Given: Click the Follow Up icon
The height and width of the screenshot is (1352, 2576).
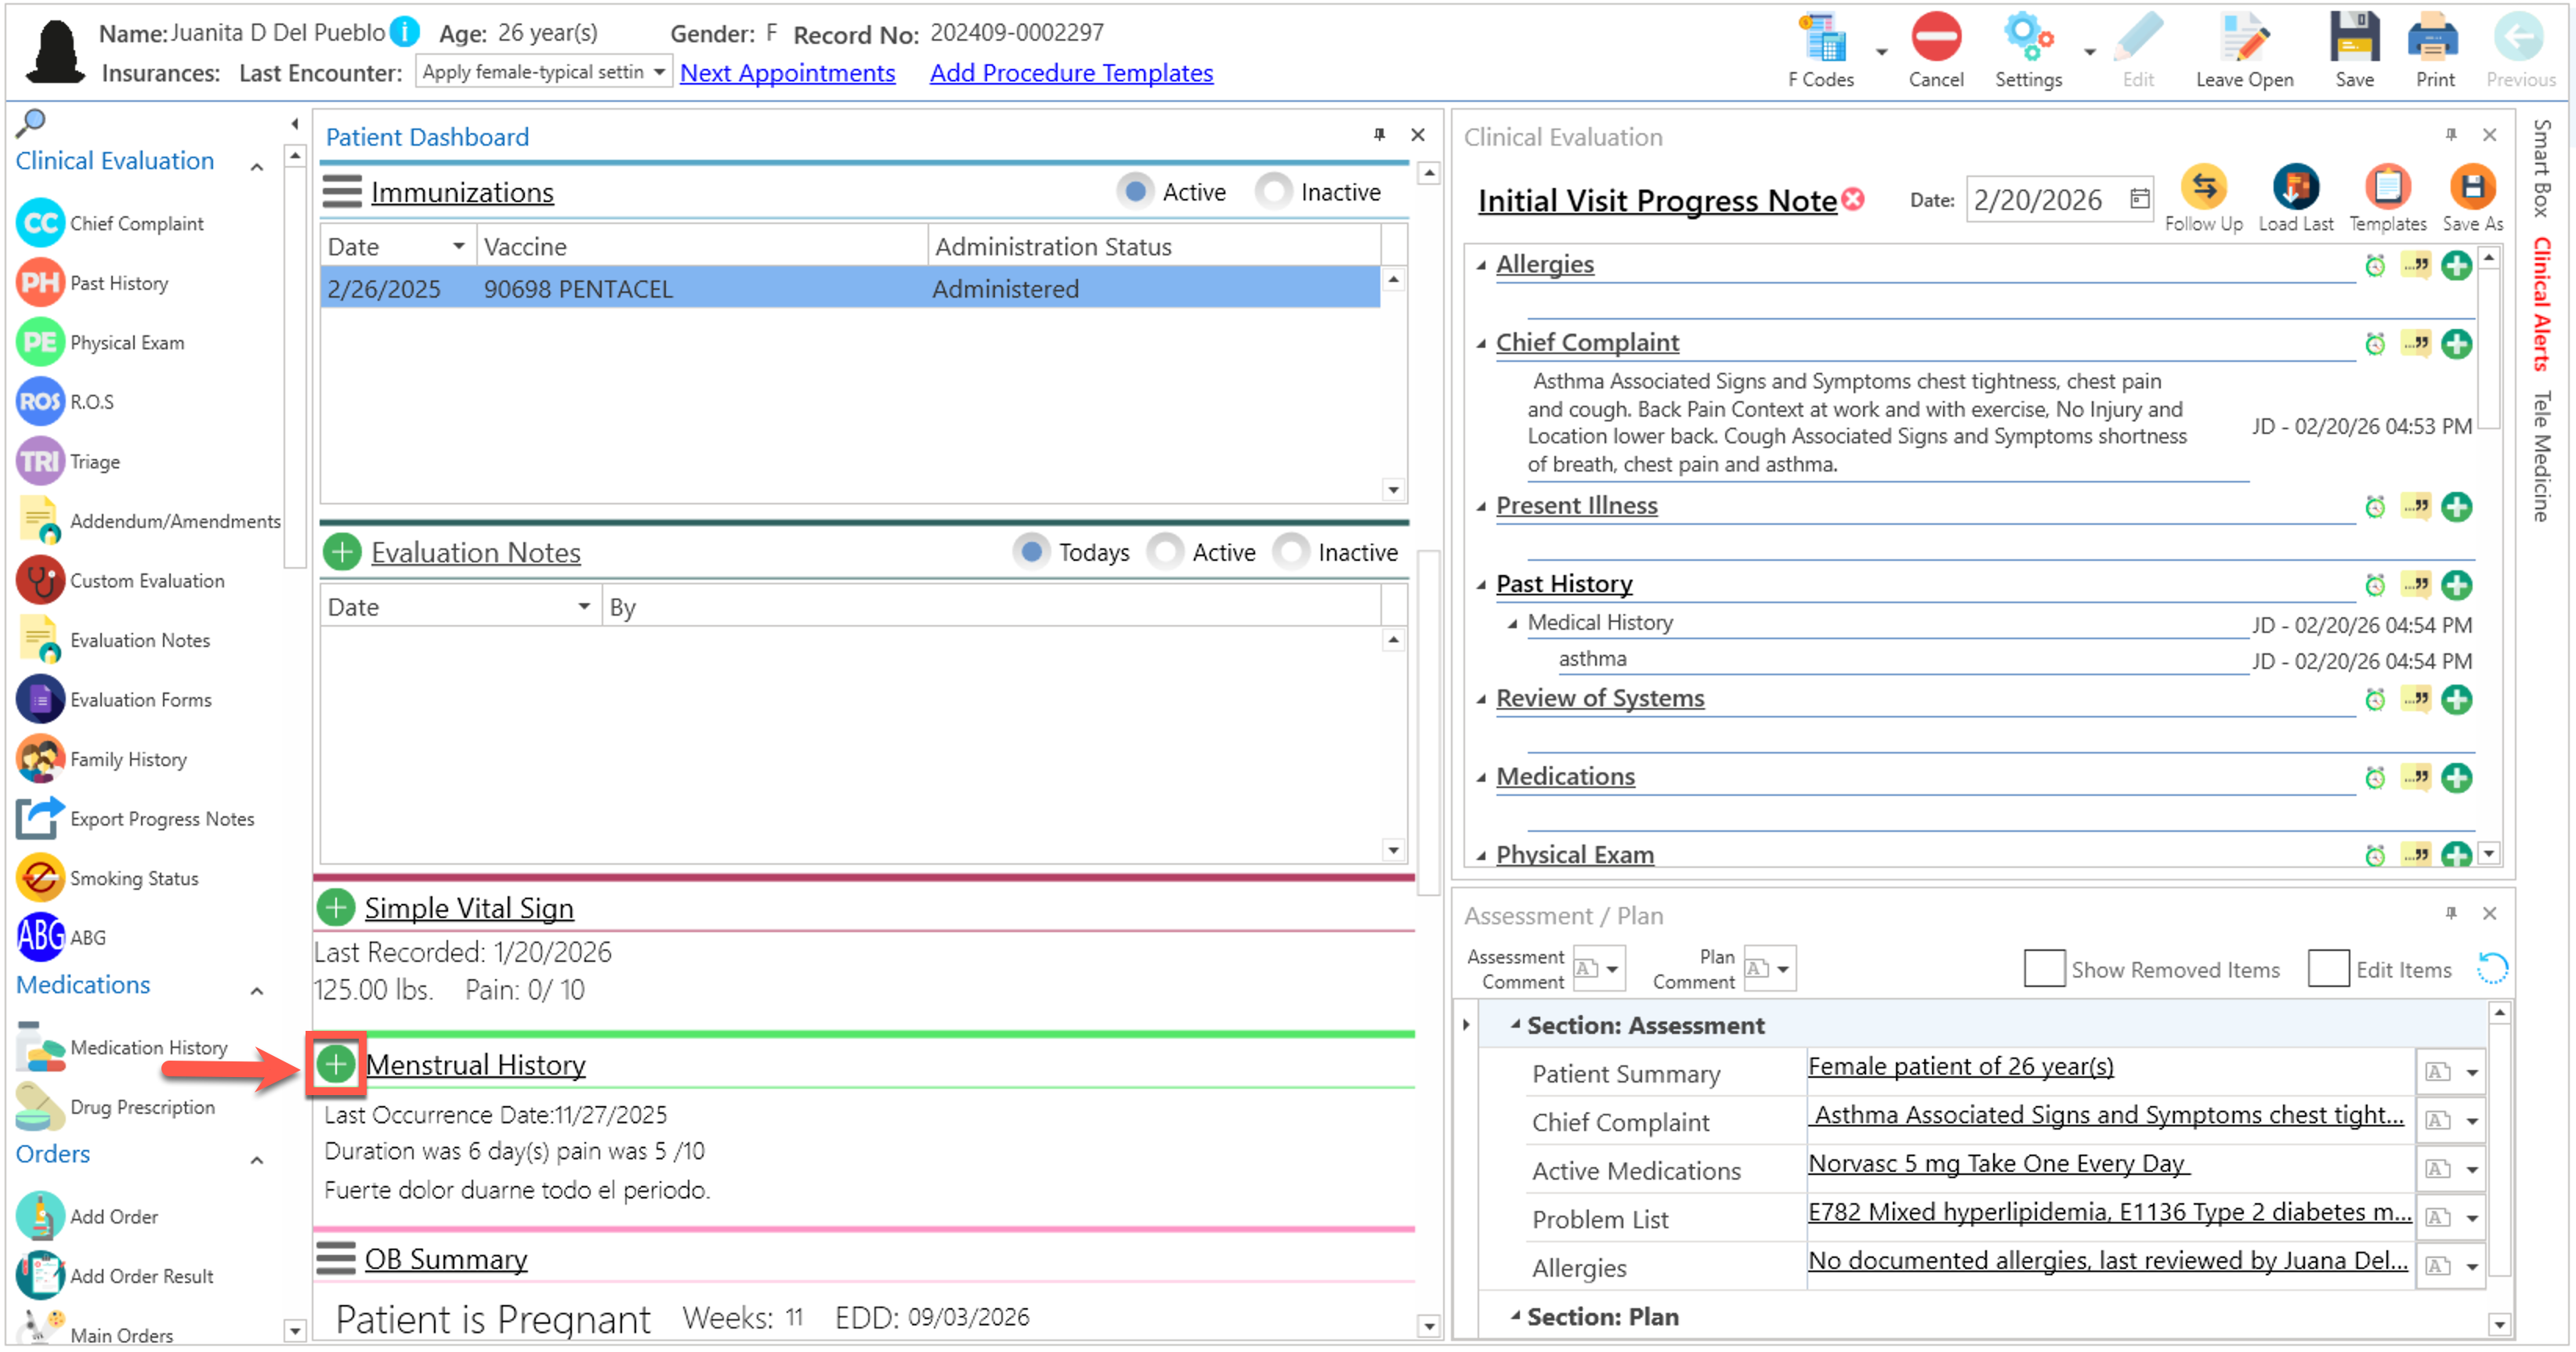Looking at the screenshot, I should (x=2205, y=187).
